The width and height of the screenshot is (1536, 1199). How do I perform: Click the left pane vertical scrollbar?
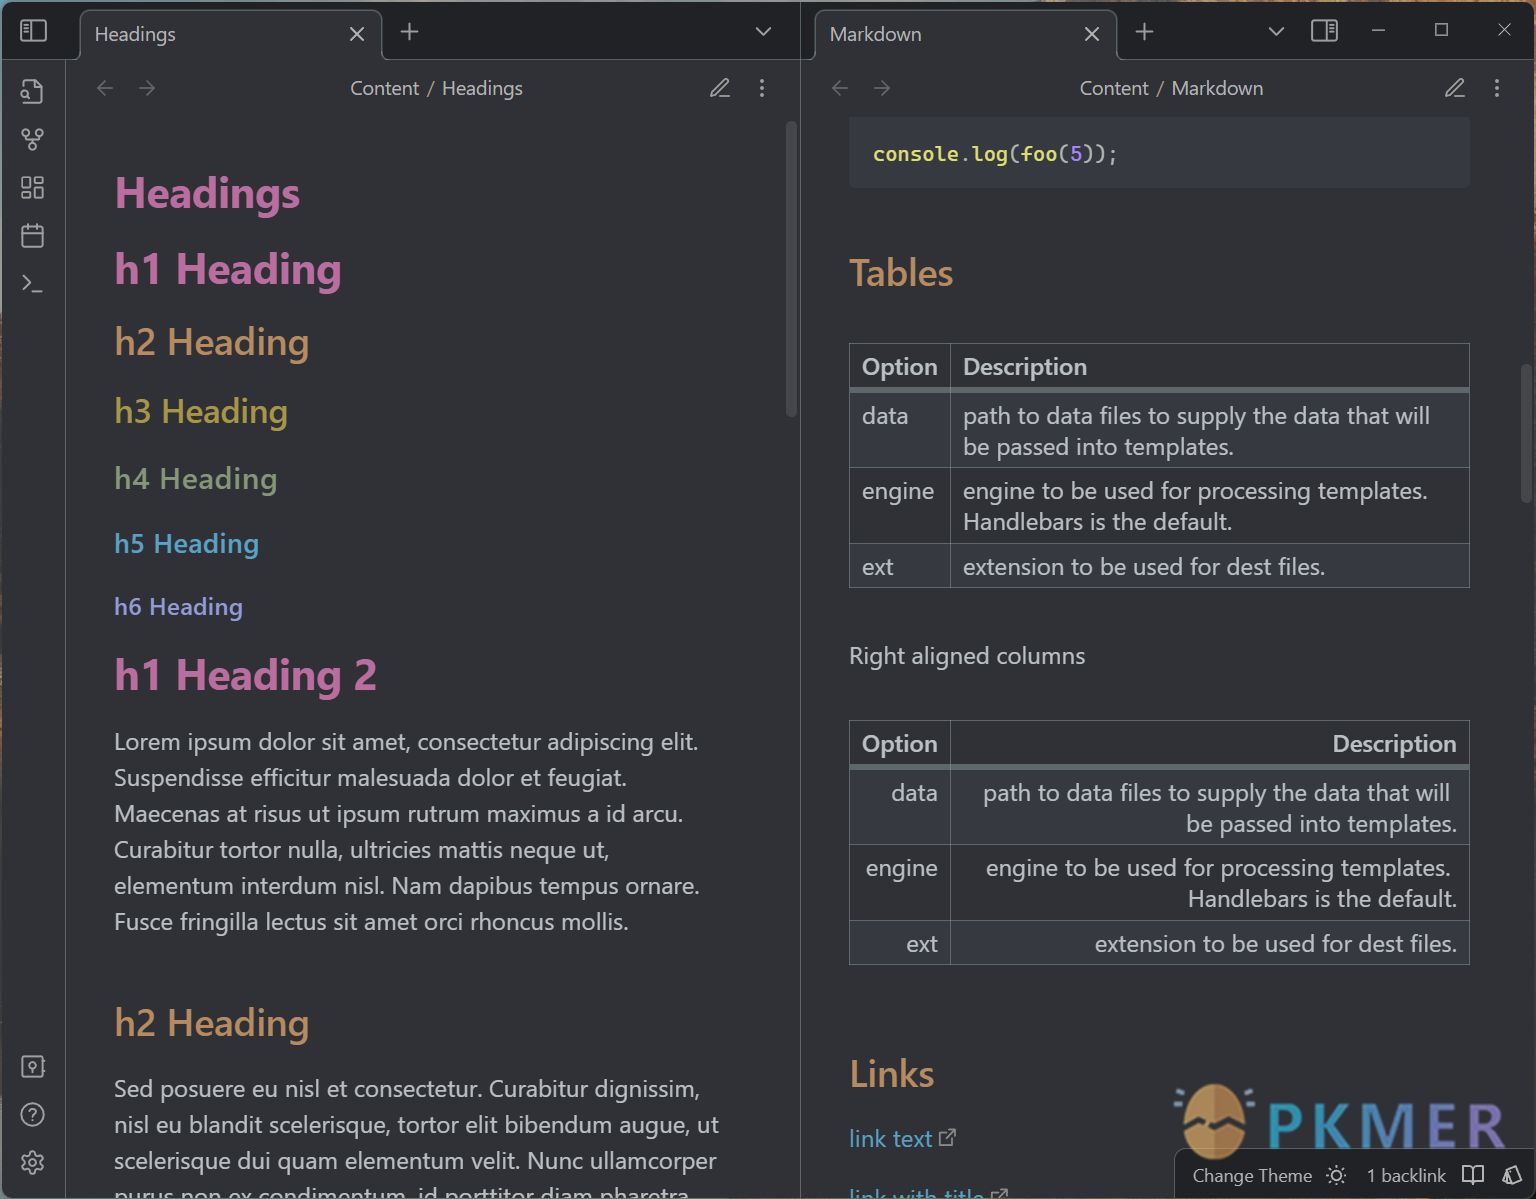tap(791, 270)
